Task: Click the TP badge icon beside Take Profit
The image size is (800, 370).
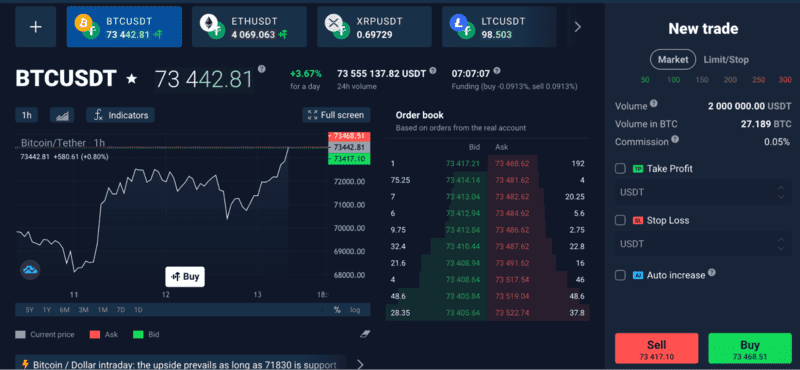Action: point(638,169)
